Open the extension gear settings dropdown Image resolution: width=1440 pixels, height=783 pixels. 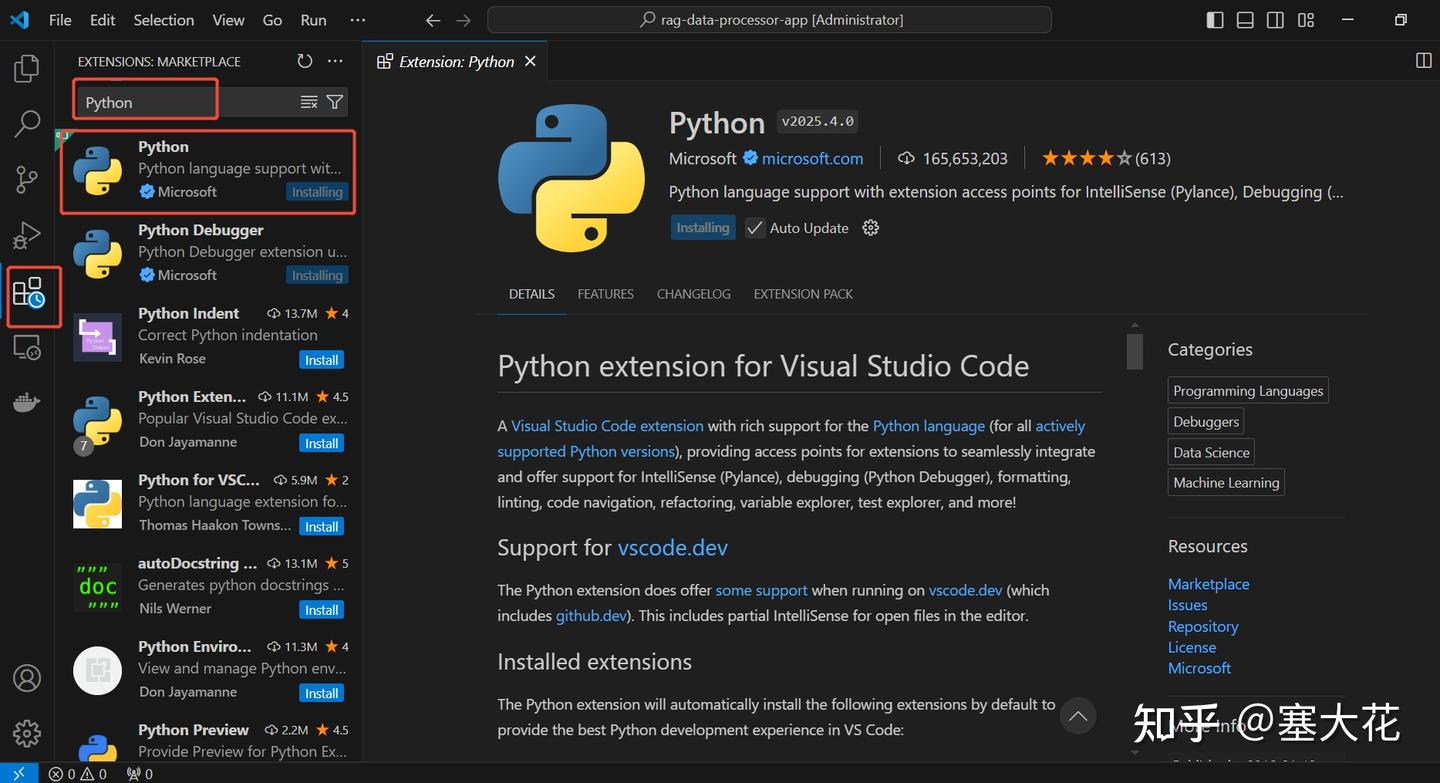(x=869, y=228)
